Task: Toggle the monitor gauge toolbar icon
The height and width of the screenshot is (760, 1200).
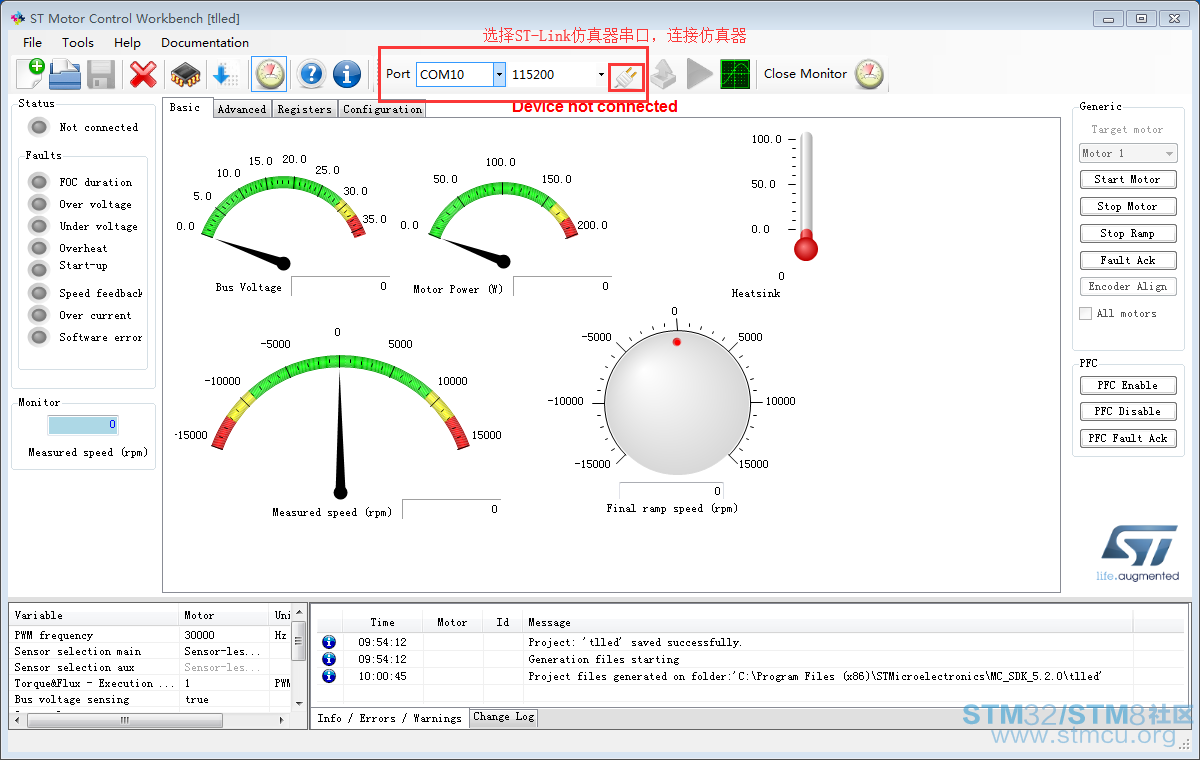Action: click(269, 74)
